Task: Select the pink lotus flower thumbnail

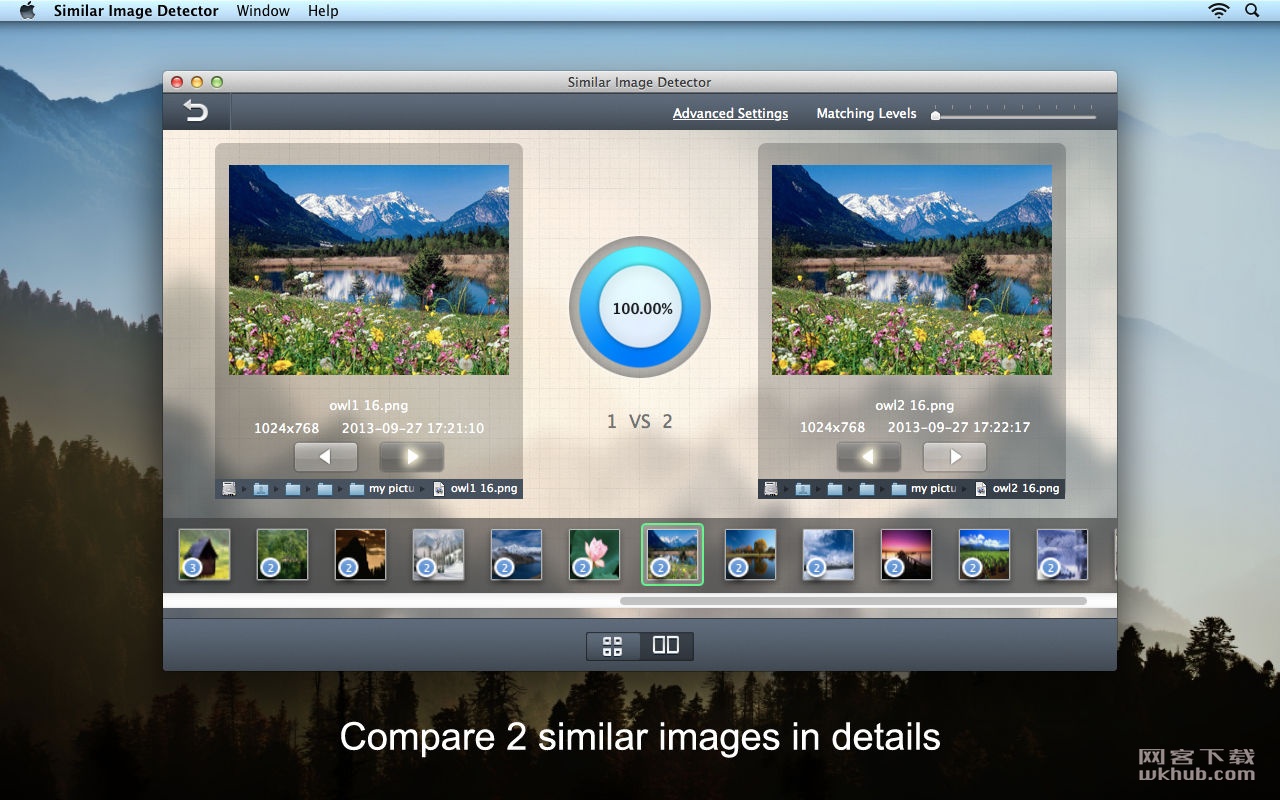Action: coord(594,554)
